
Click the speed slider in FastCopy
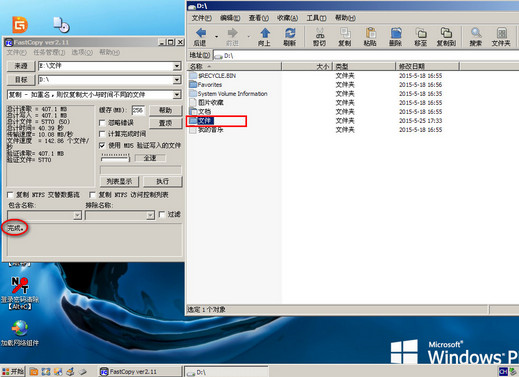pyautogui.click(x=115, y=158)
